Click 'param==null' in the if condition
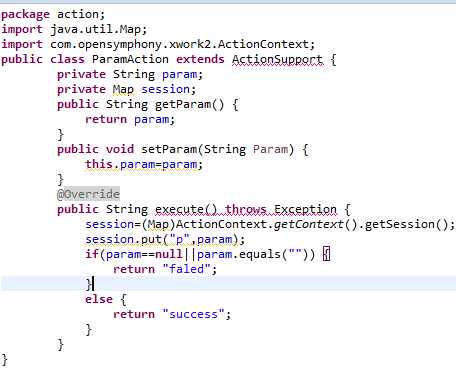The width and height of the screenshot is (456, 370). click(144, 254)
